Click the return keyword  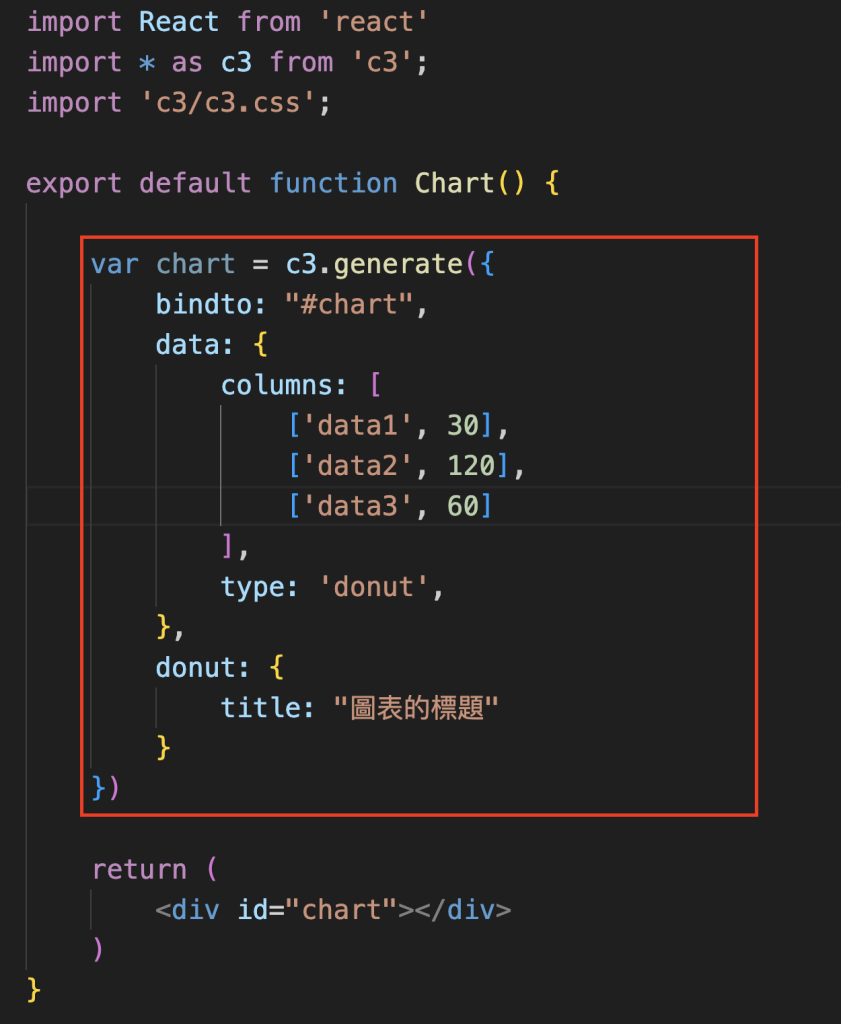point(139,869)
